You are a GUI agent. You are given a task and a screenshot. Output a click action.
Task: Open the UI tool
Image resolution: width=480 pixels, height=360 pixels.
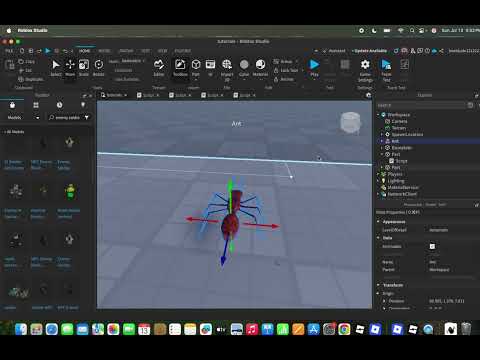(x=210, y=68)
